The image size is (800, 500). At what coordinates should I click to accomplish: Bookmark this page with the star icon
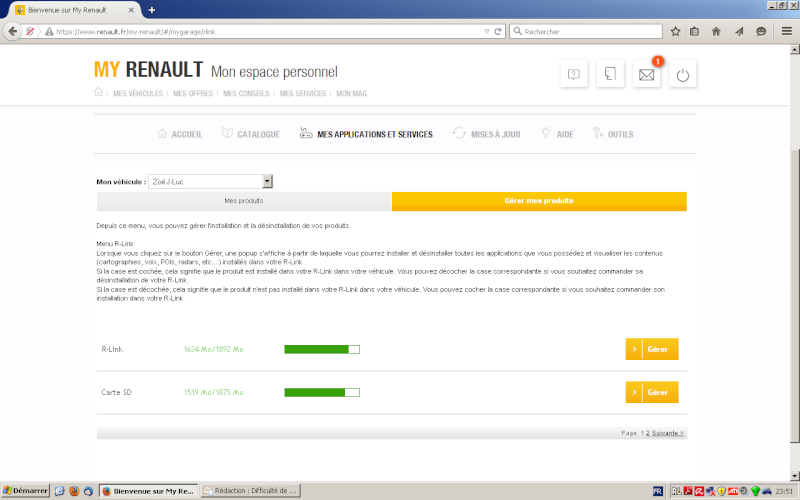675,32
